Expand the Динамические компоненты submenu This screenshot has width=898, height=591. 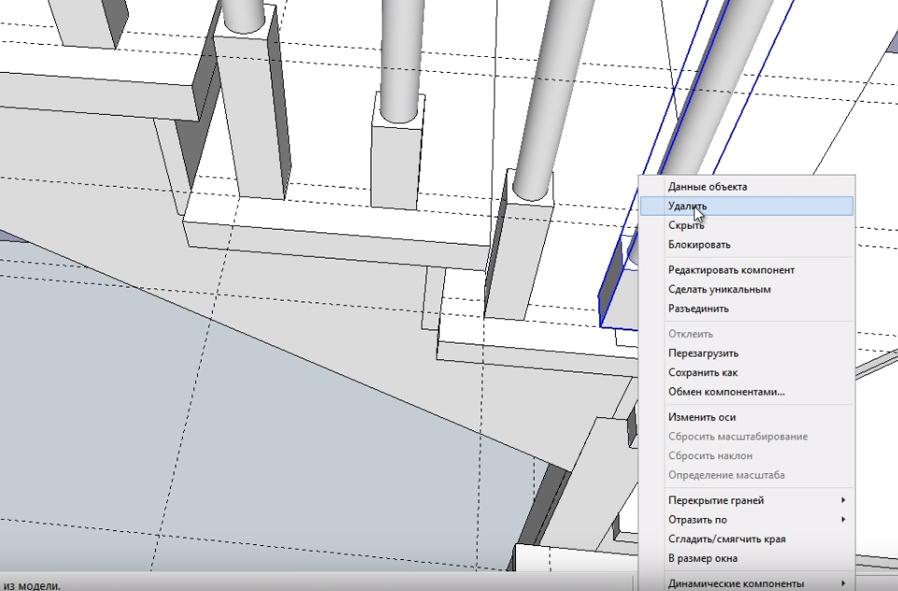[x=735, y=583]
